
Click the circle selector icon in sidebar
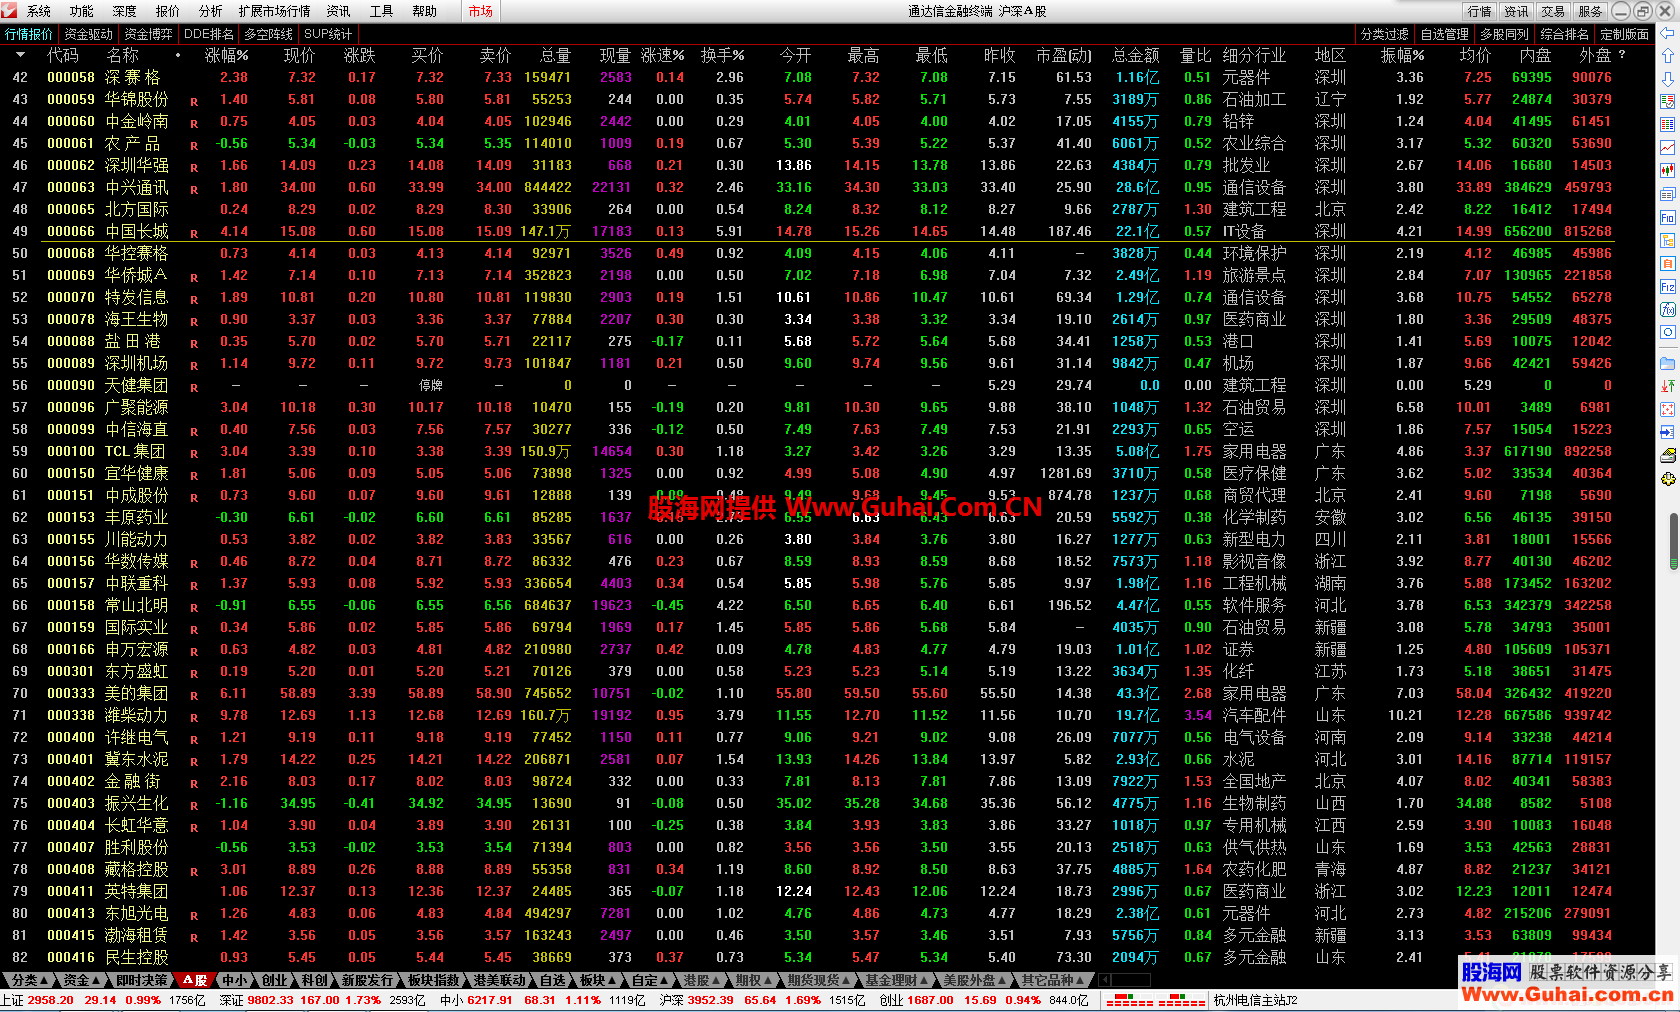pyautogui.click(x=1667, y=332)
